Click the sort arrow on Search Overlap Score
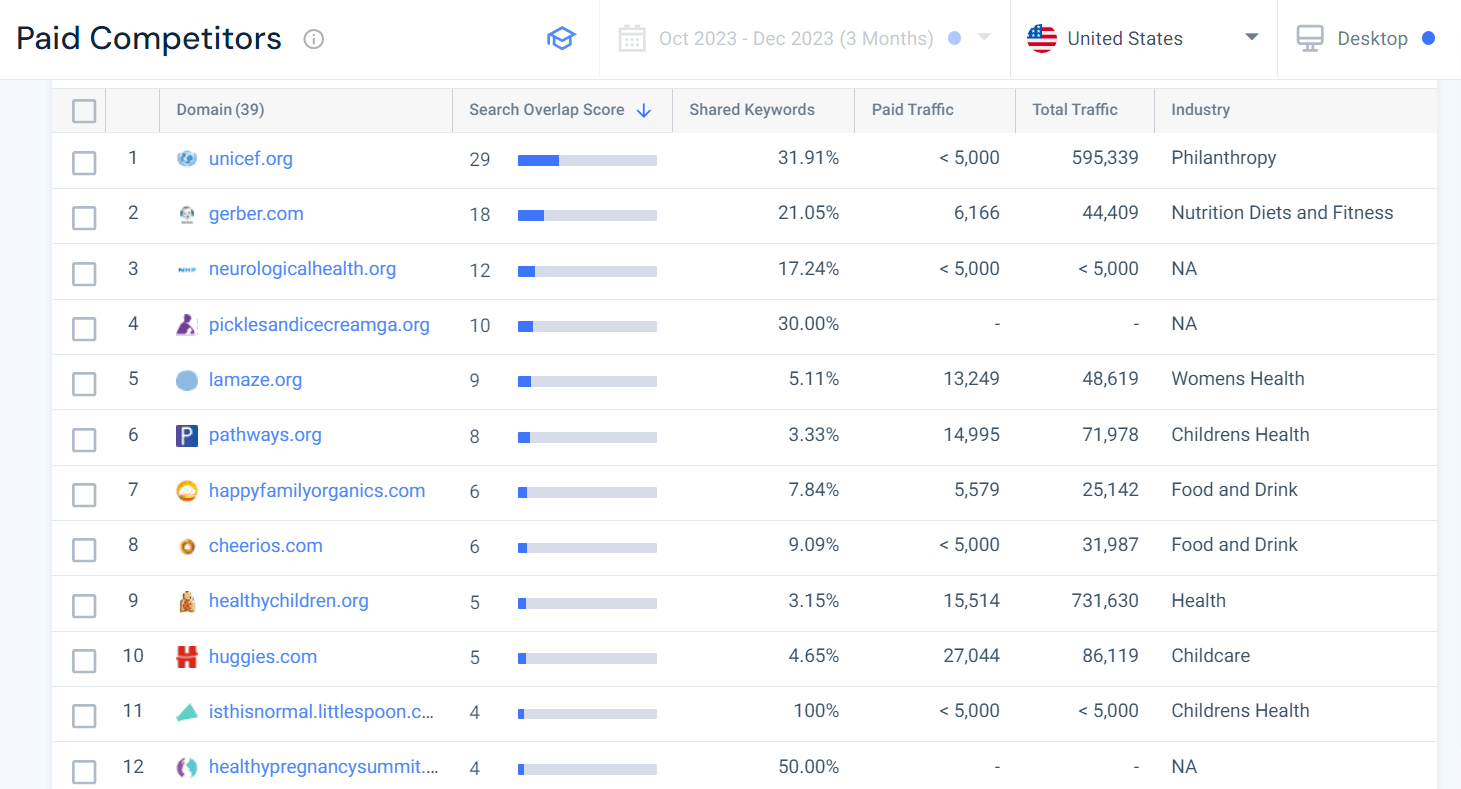This screenshot has height=789, width=1461. (644, 111)
